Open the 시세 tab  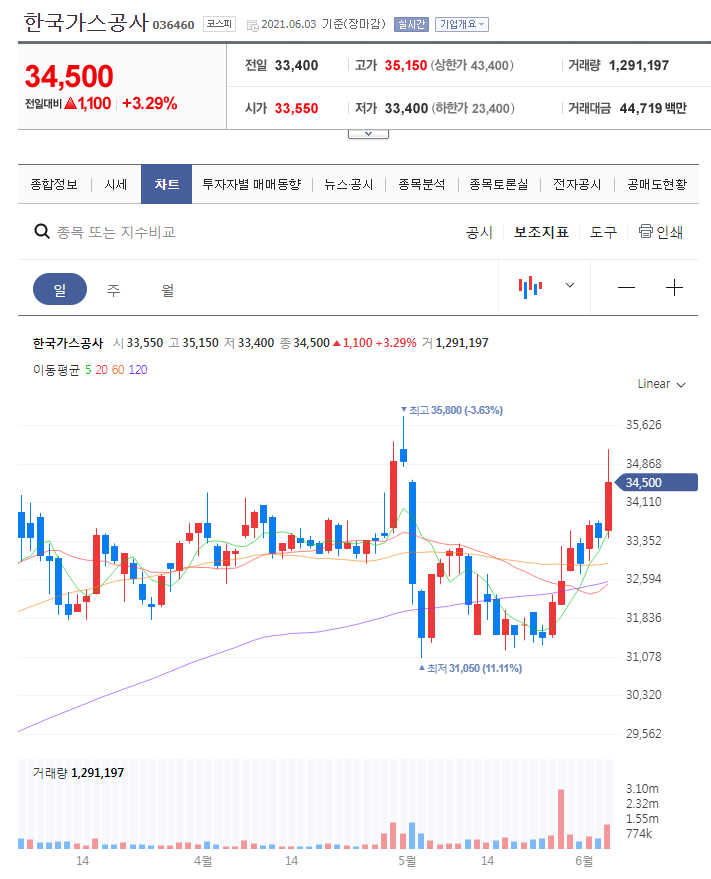[116, 184]
